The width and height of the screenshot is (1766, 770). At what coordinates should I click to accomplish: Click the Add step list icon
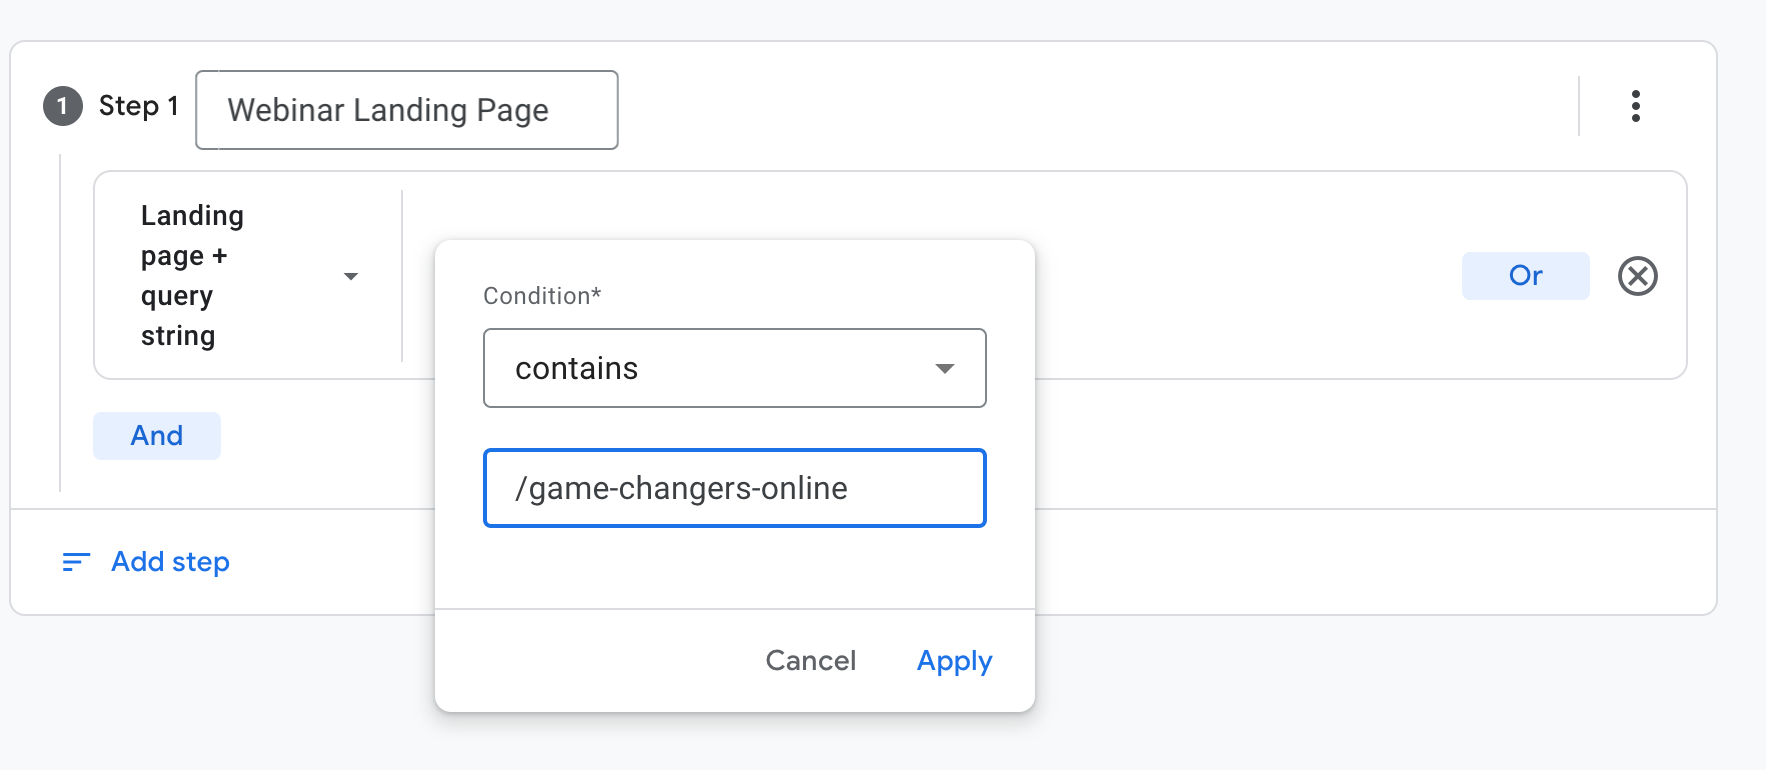click(x=76, y=562)
